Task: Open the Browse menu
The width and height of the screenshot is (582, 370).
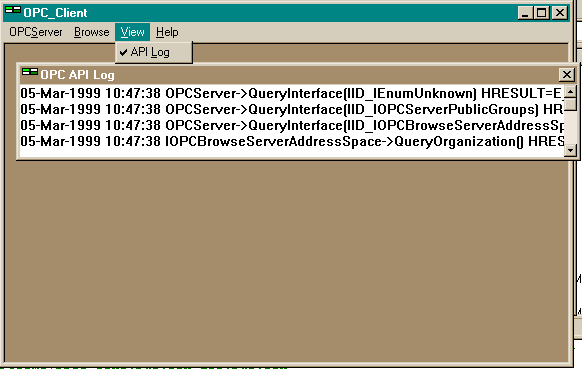Action: (x=92, y=32)
